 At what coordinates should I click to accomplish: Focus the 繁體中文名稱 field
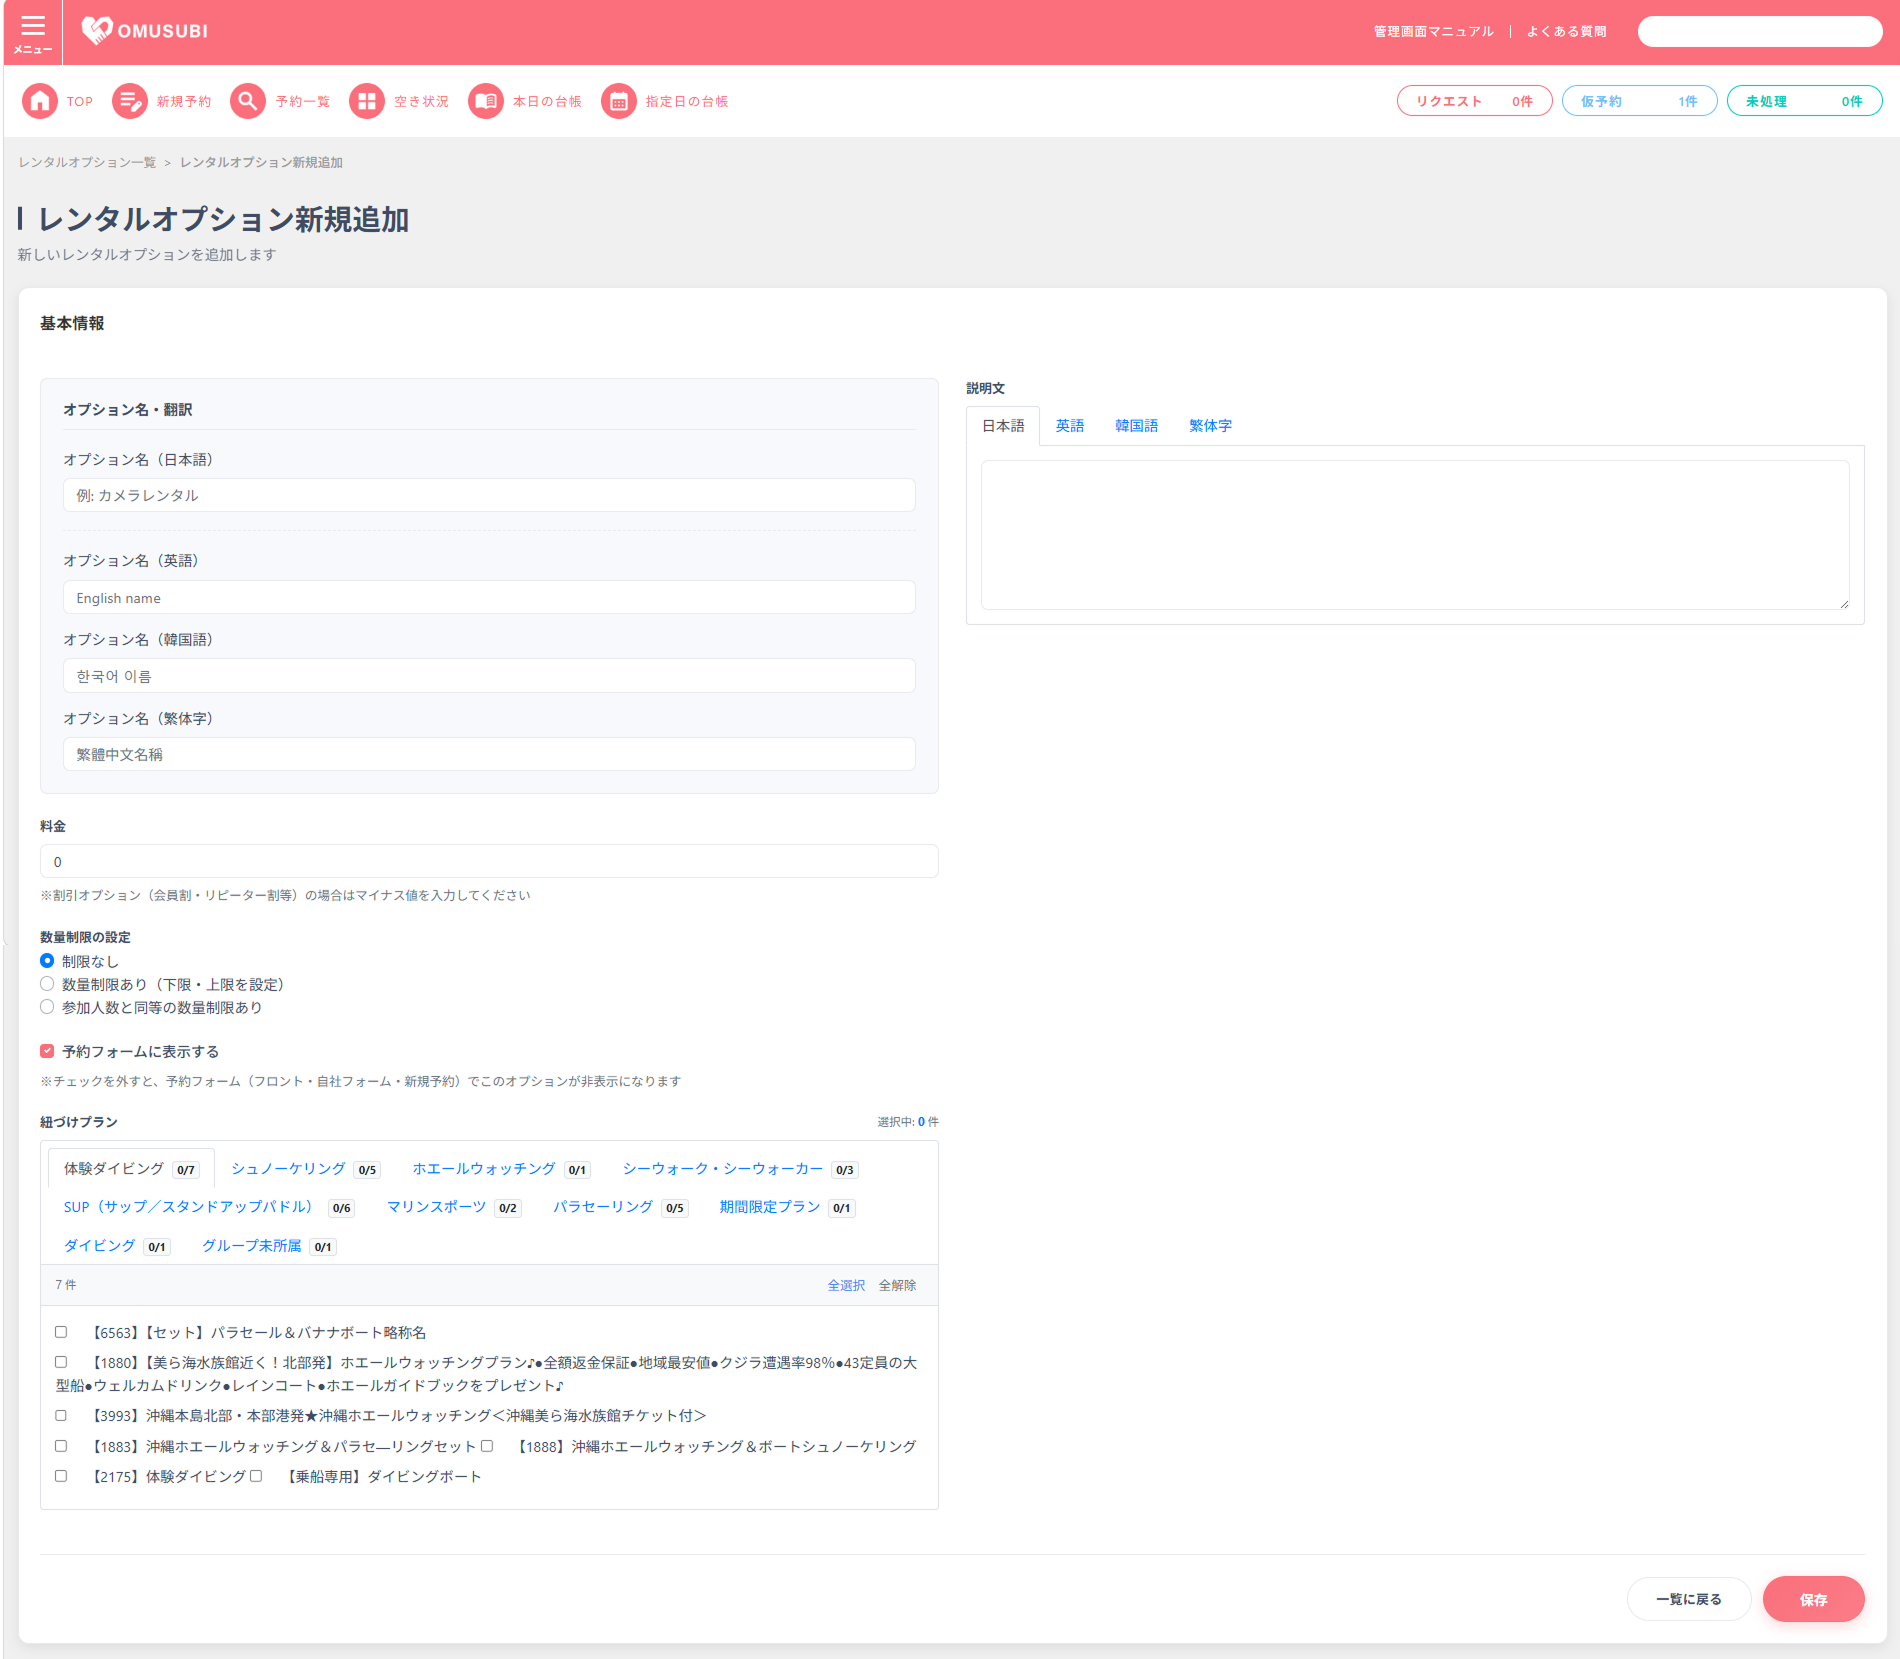489,754
